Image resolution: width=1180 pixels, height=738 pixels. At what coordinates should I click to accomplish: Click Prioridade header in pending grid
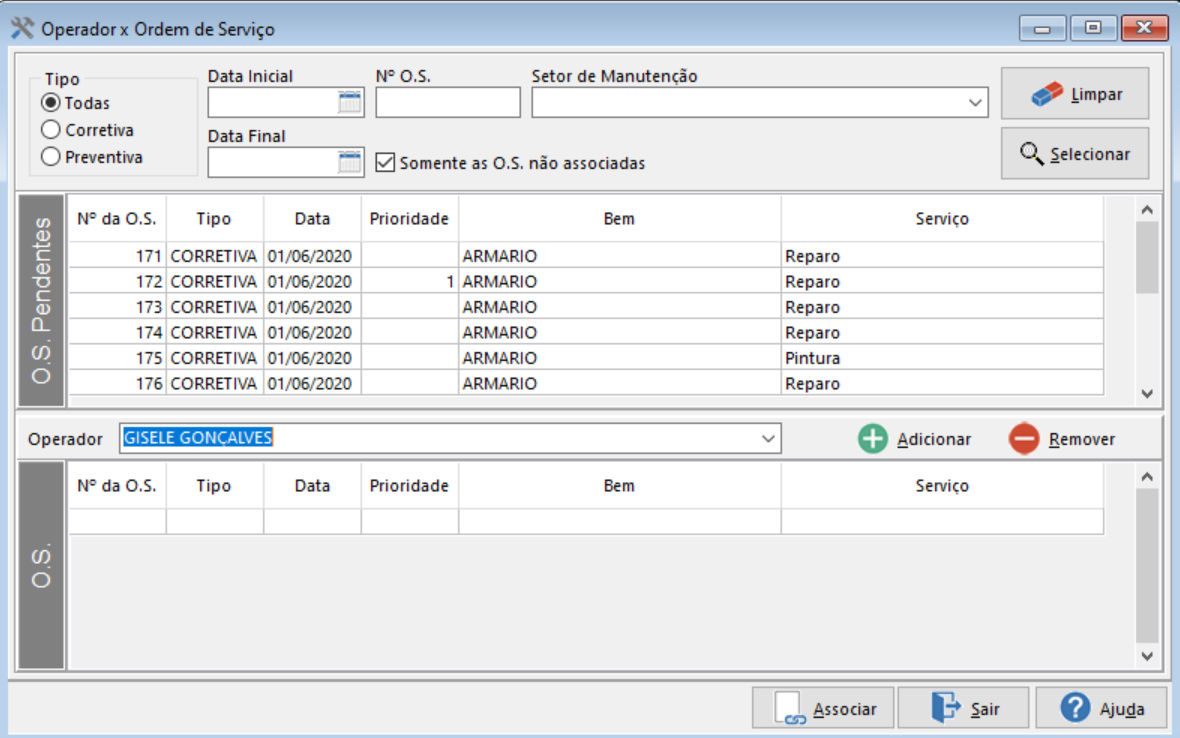410,219
